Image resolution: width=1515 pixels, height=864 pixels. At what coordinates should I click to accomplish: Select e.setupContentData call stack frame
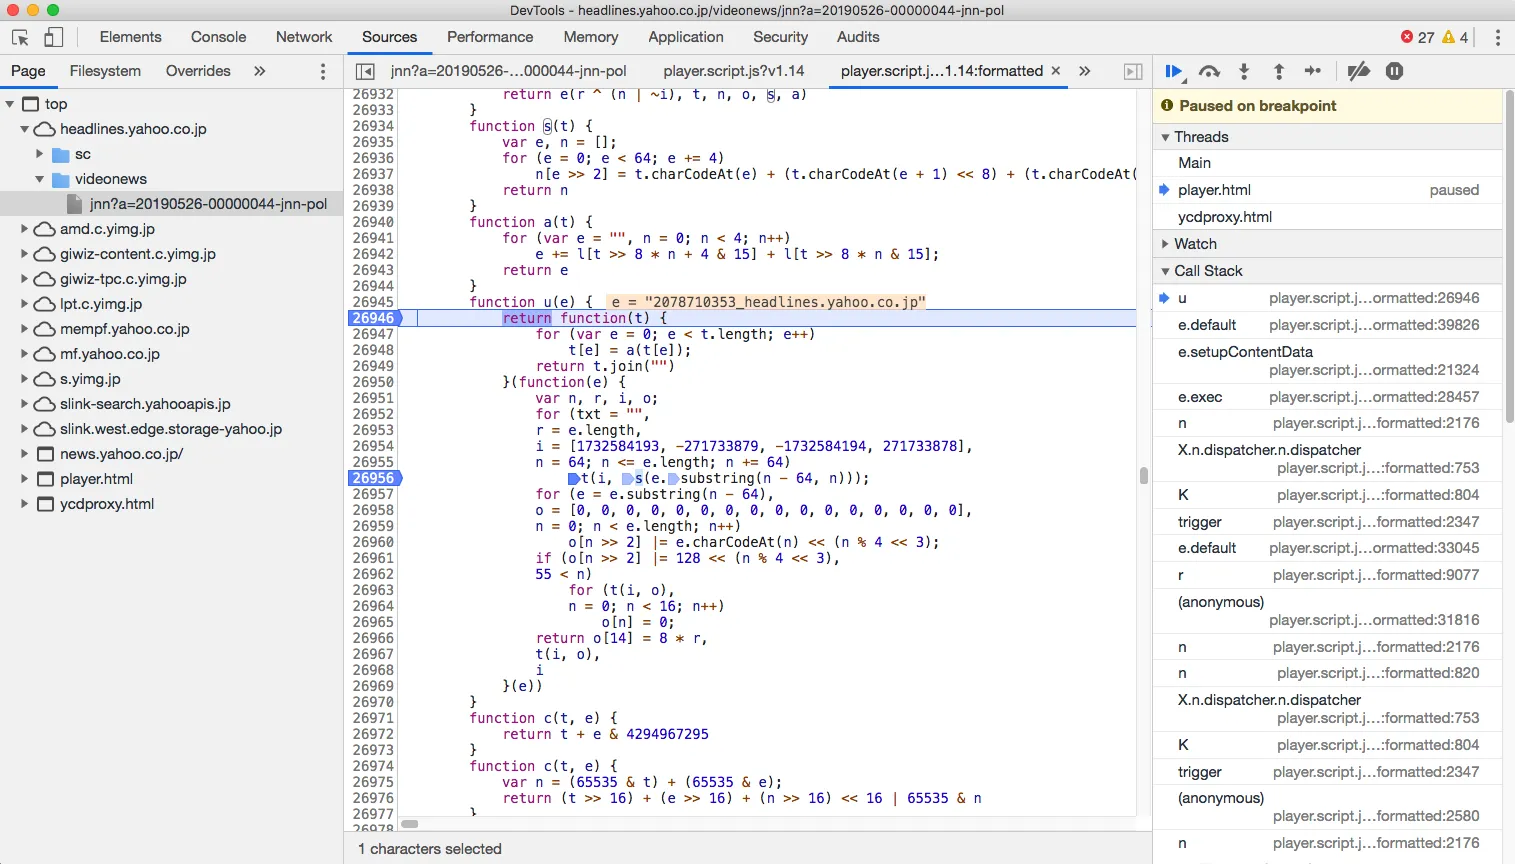[1245, 352]
